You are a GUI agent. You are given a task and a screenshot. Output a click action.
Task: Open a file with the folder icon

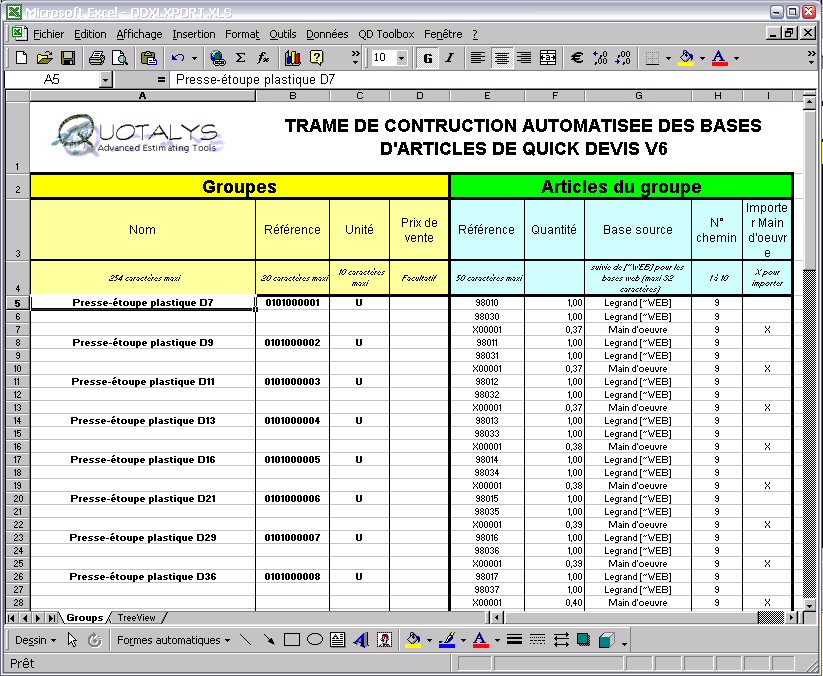[46, 58]
